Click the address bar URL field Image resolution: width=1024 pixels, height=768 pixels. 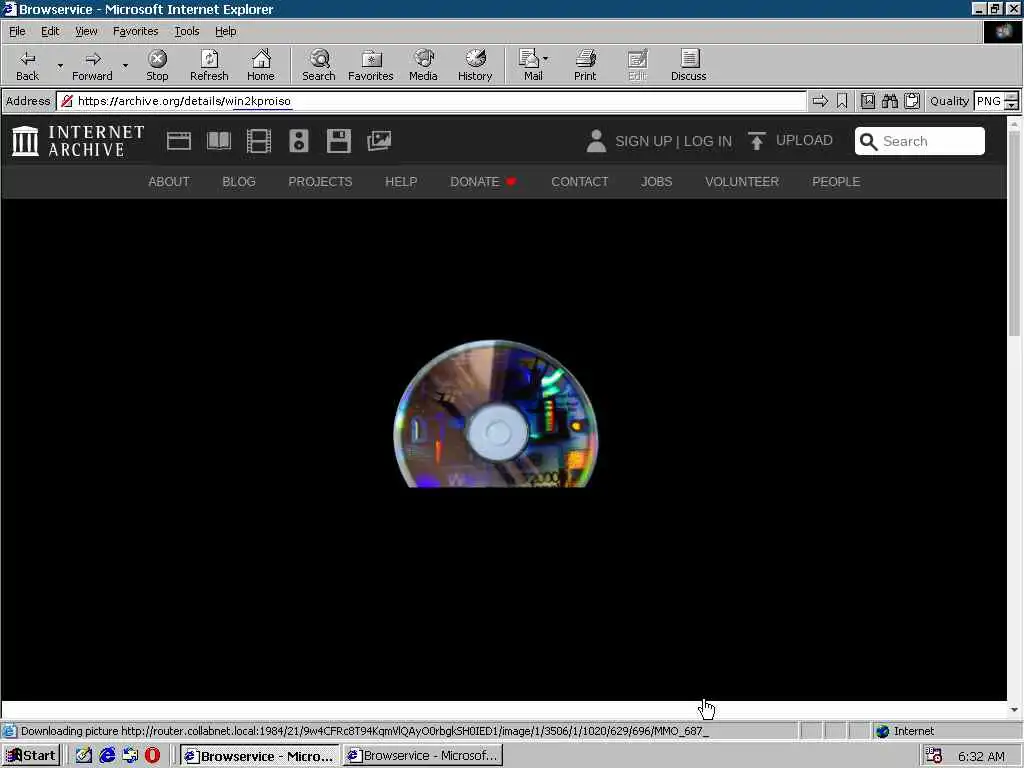(x=431, y=101)
